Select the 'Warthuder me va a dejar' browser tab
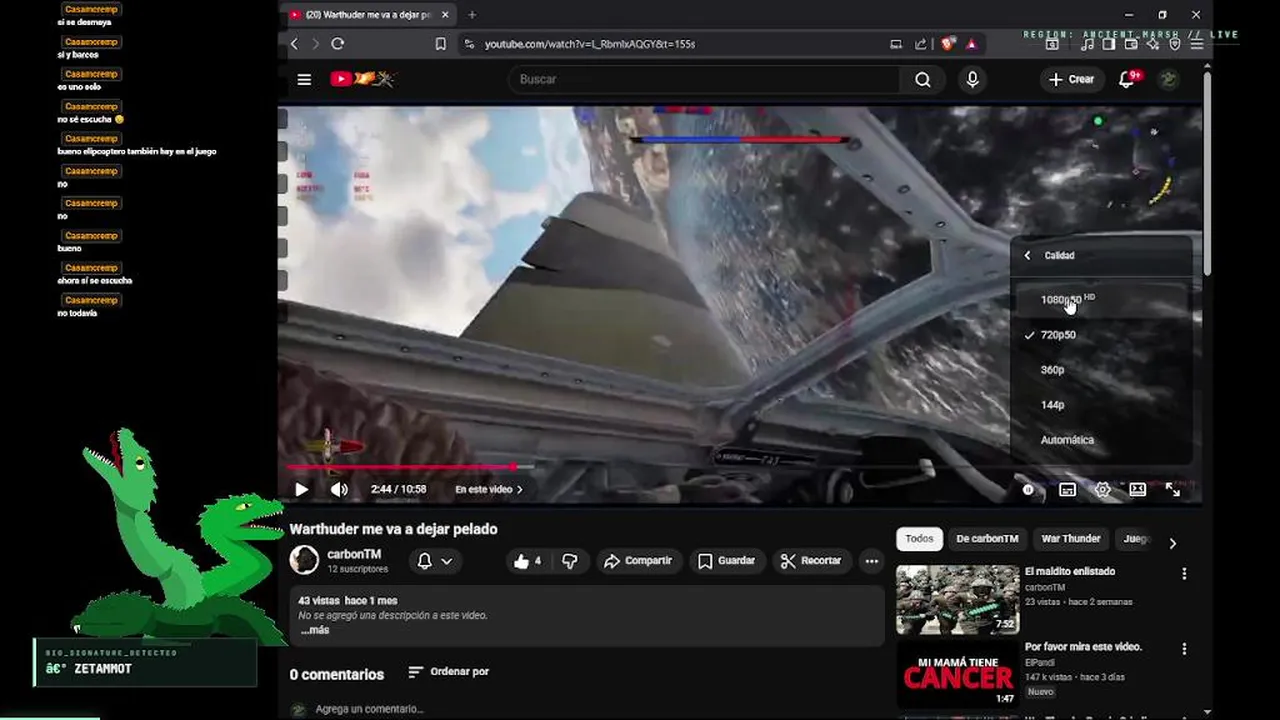 [x=368, y=15]
